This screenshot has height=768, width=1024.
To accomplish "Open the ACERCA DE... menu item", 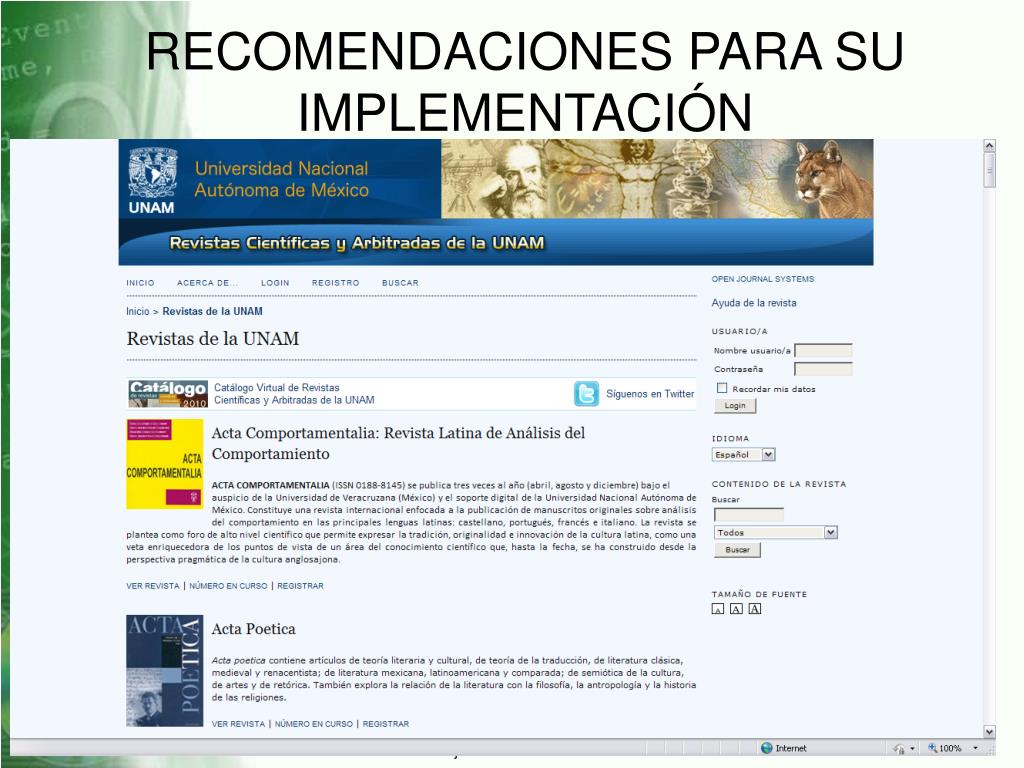I will pyautogui.click(x=208, y=283).
